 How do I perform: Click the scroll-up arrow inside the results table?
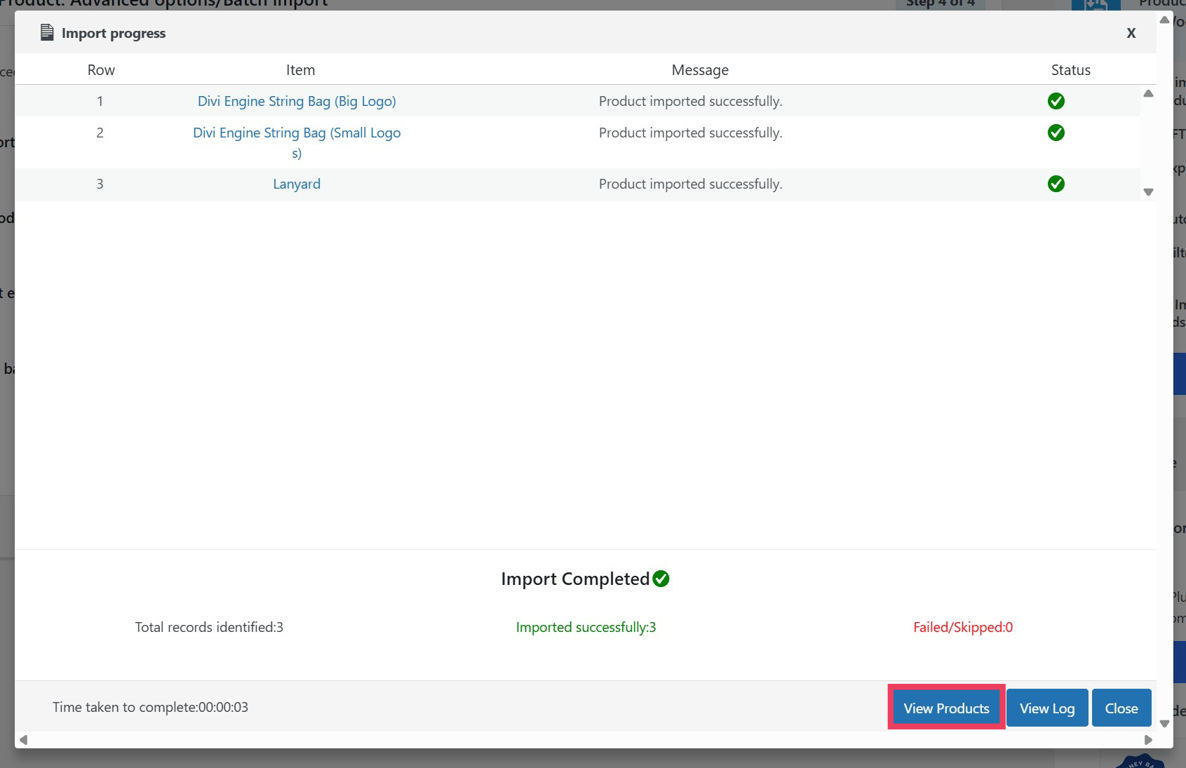(1148, 92)
